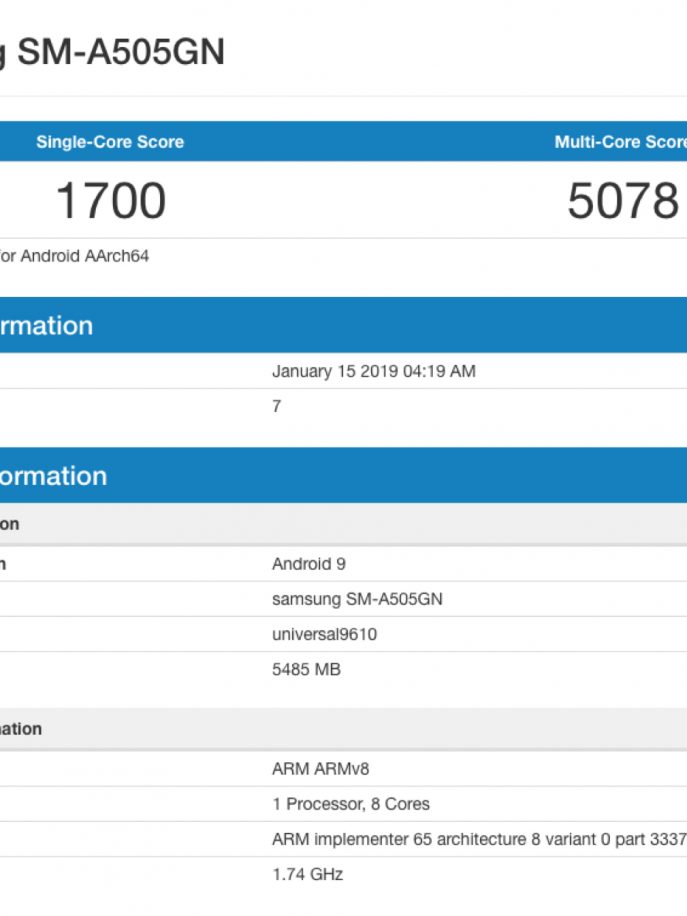Select the upload date January 15 2019
The height and width of the screenshot is (916, 687).
point(373,371)
